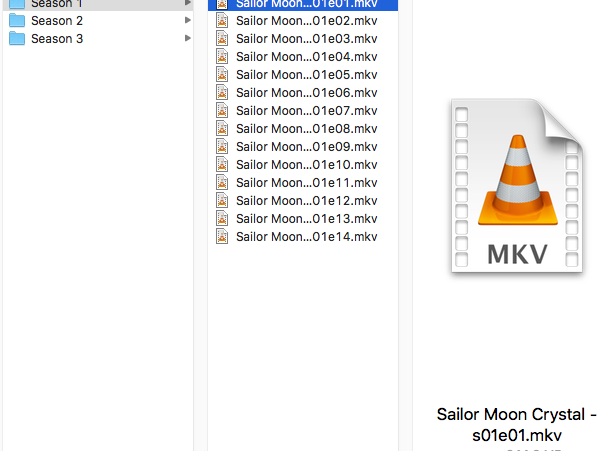Viewport: 612px width, 451px height.
Task: Click the Season 2 folder name
Action: (57, 21)
